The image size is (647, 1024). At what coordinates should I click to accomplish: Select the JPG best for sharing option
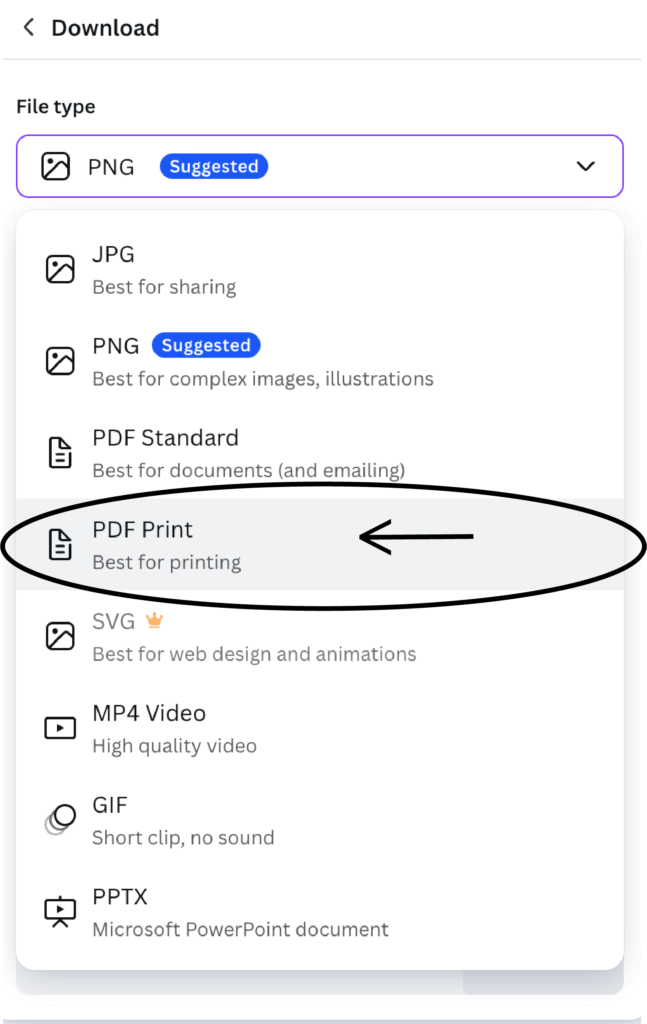(320, 269)
